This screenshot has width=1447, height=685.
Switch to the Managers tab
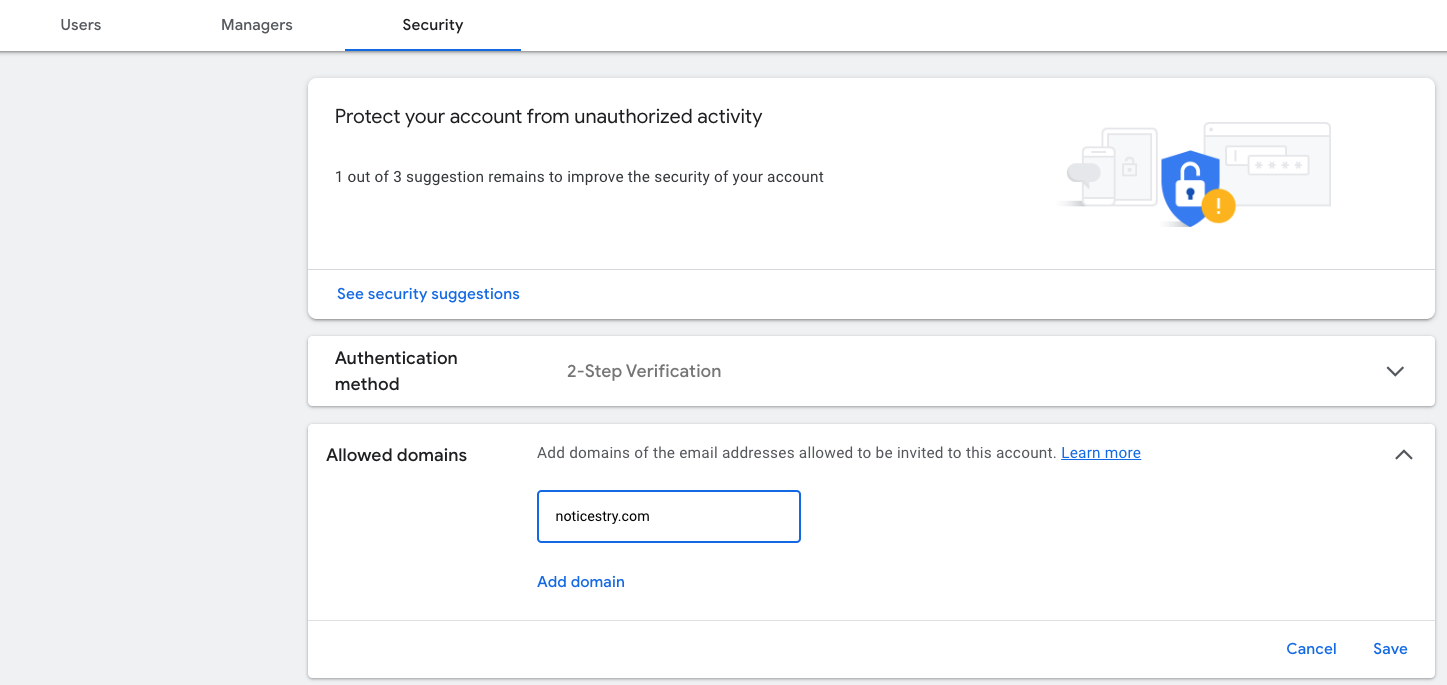coord(257,25)
